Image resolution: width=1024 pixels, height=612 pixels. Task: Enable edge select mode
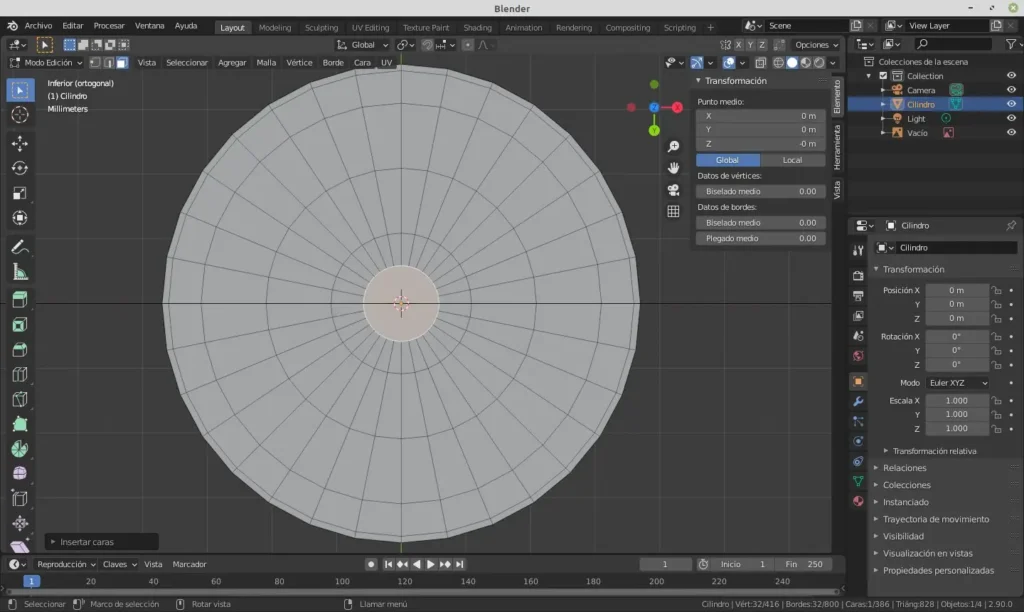coord(108,63)
